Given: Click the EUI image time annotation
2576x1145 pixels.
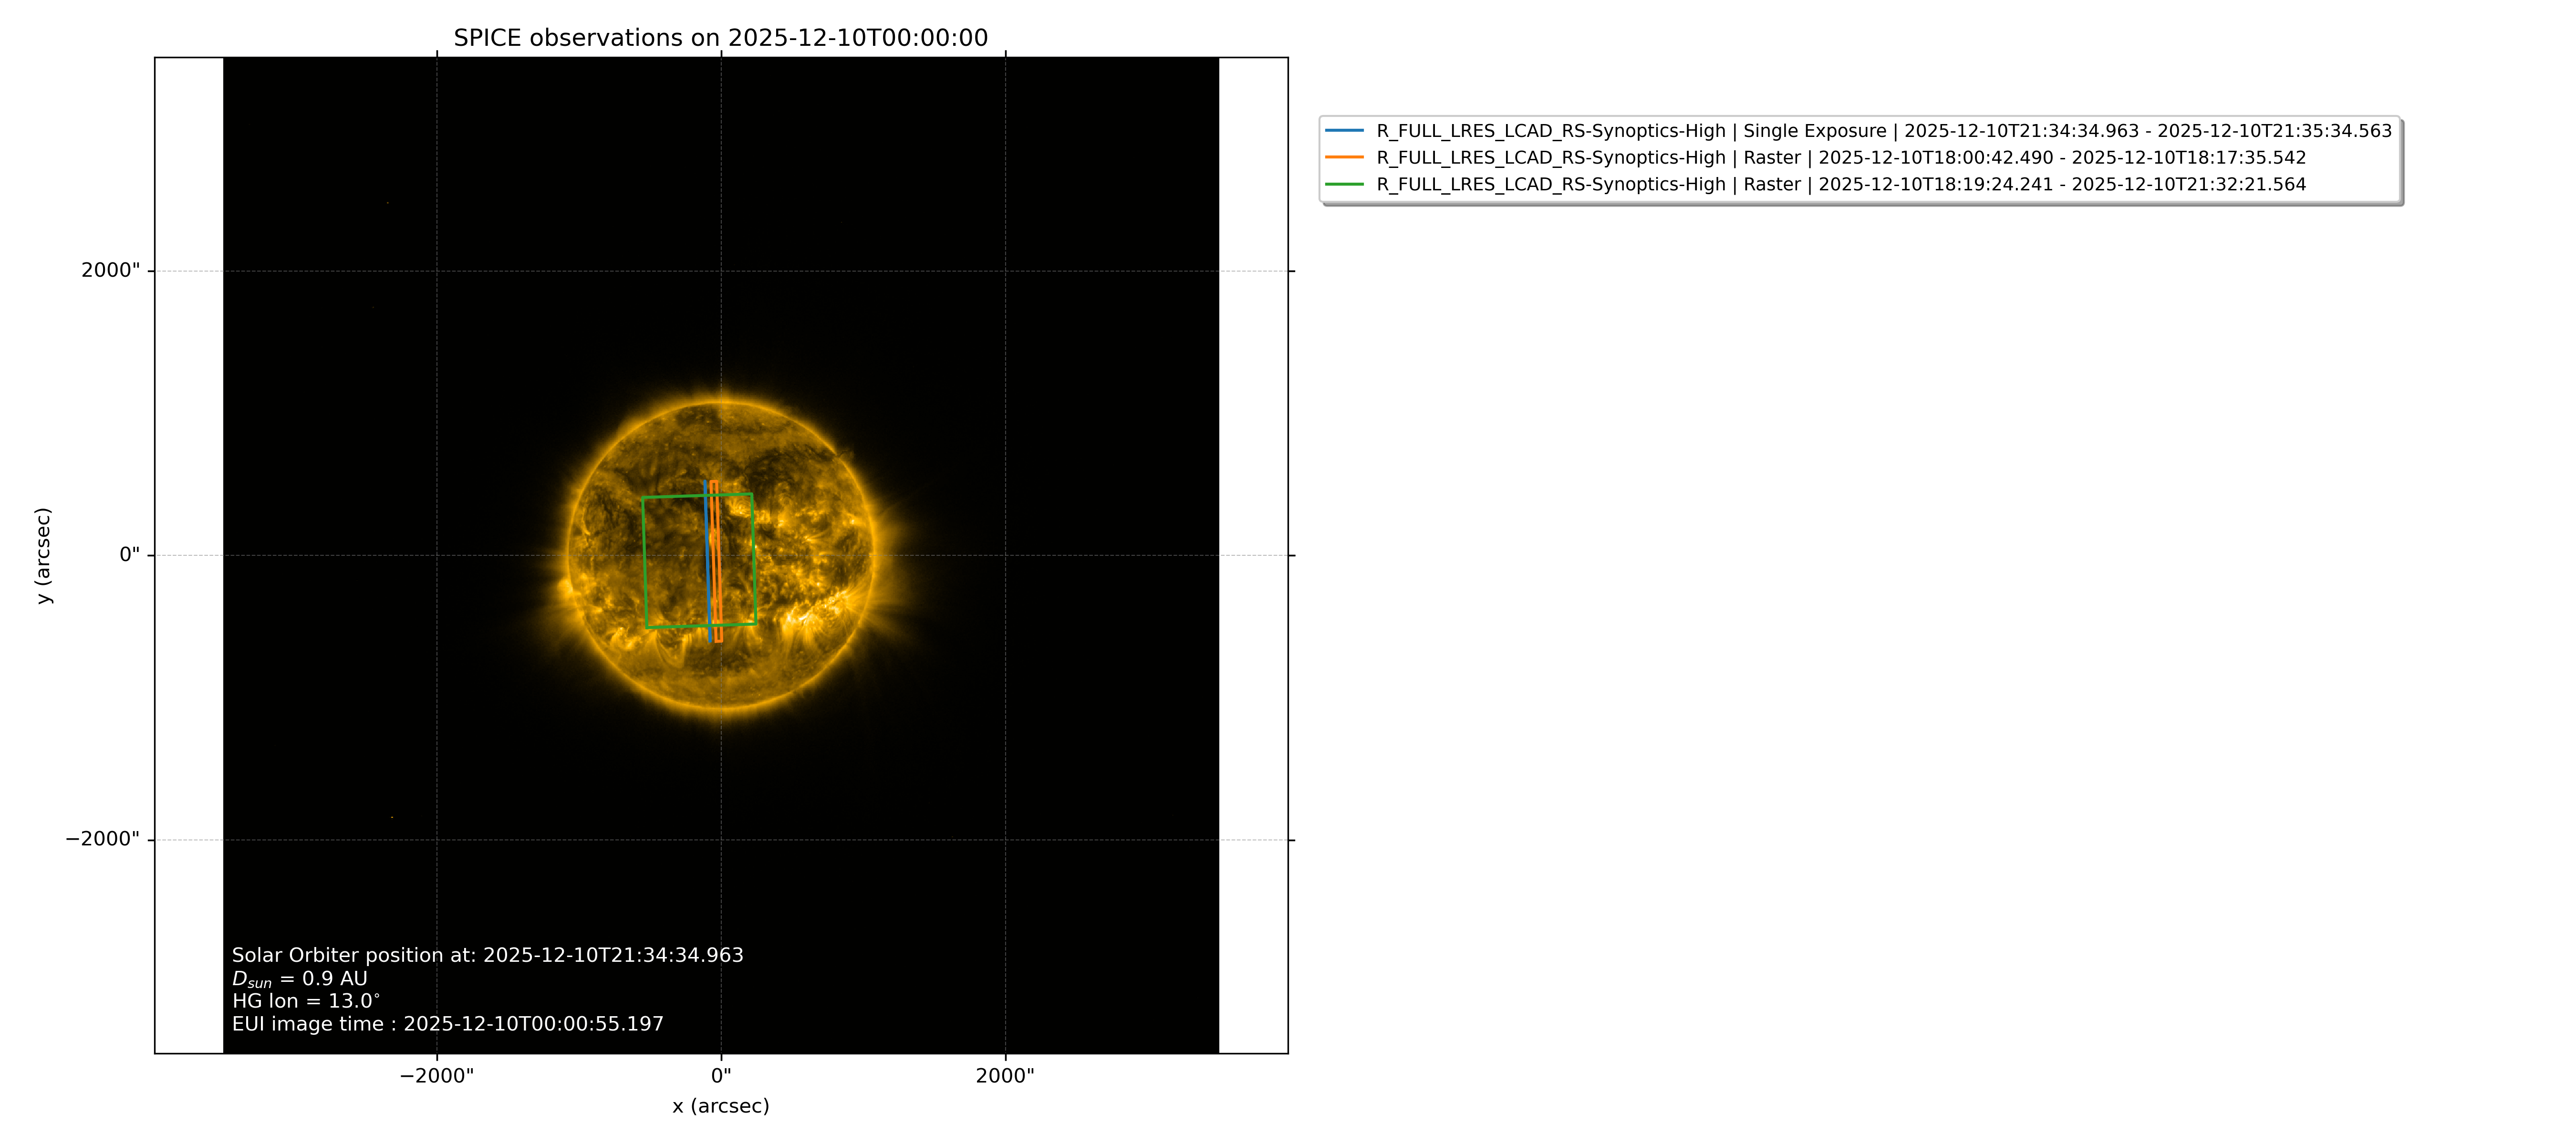Looking at the screenshot, I should point(447,1024).
